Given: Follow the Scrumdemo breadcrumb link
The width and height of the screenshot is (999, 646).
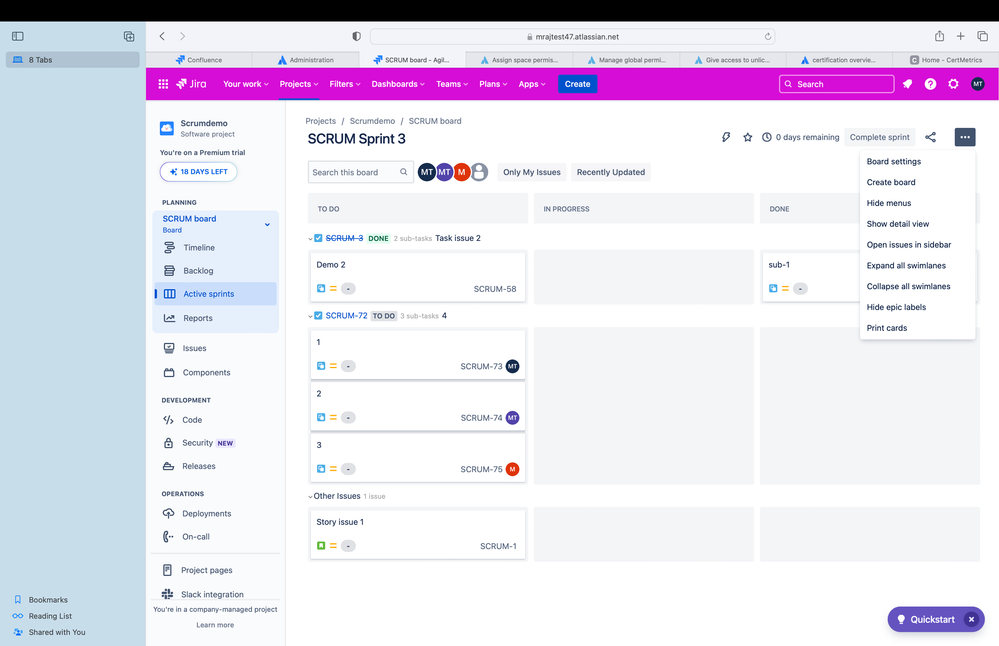Looking at the screenshot, I should point(372,121).
